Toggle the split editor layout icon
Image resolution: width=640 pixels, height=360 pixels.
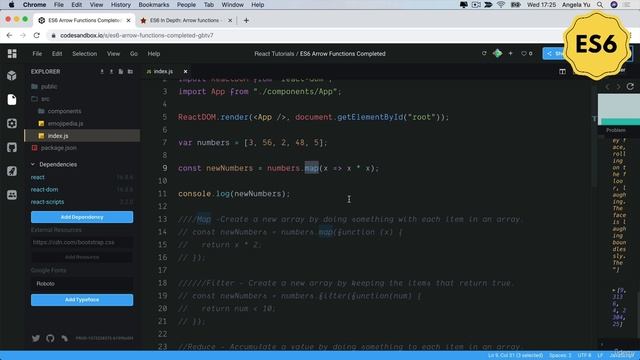[x=562, y=71]
